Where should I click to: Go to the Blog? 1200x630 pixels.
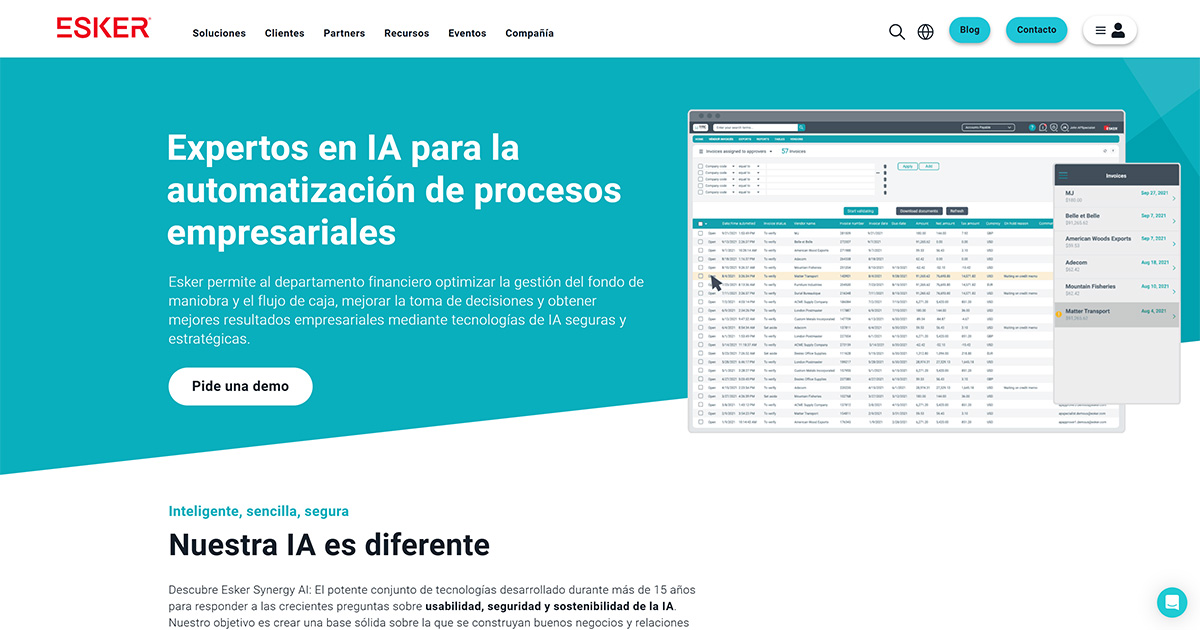(970, 30)
